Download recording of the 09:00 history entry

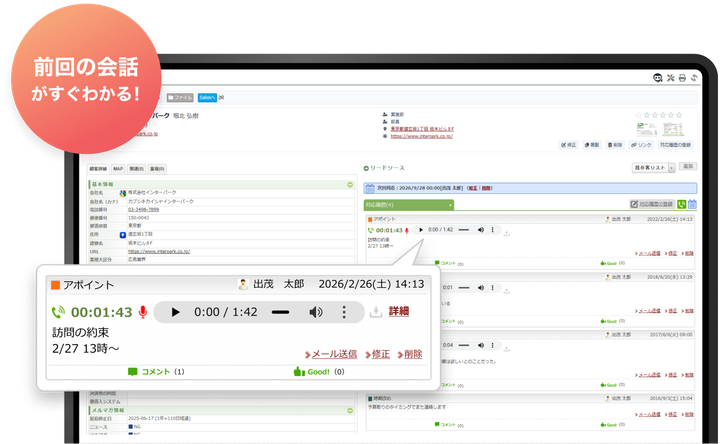(x=506, y=349)
